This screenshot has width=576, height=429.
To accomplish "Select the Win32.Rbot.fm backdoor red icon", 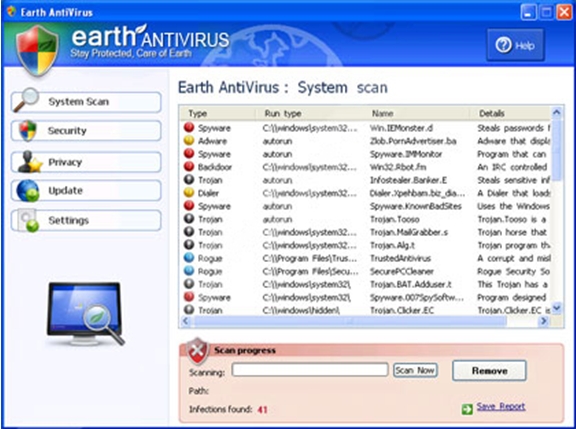I will pyautogui.click(x=189, y=166).
